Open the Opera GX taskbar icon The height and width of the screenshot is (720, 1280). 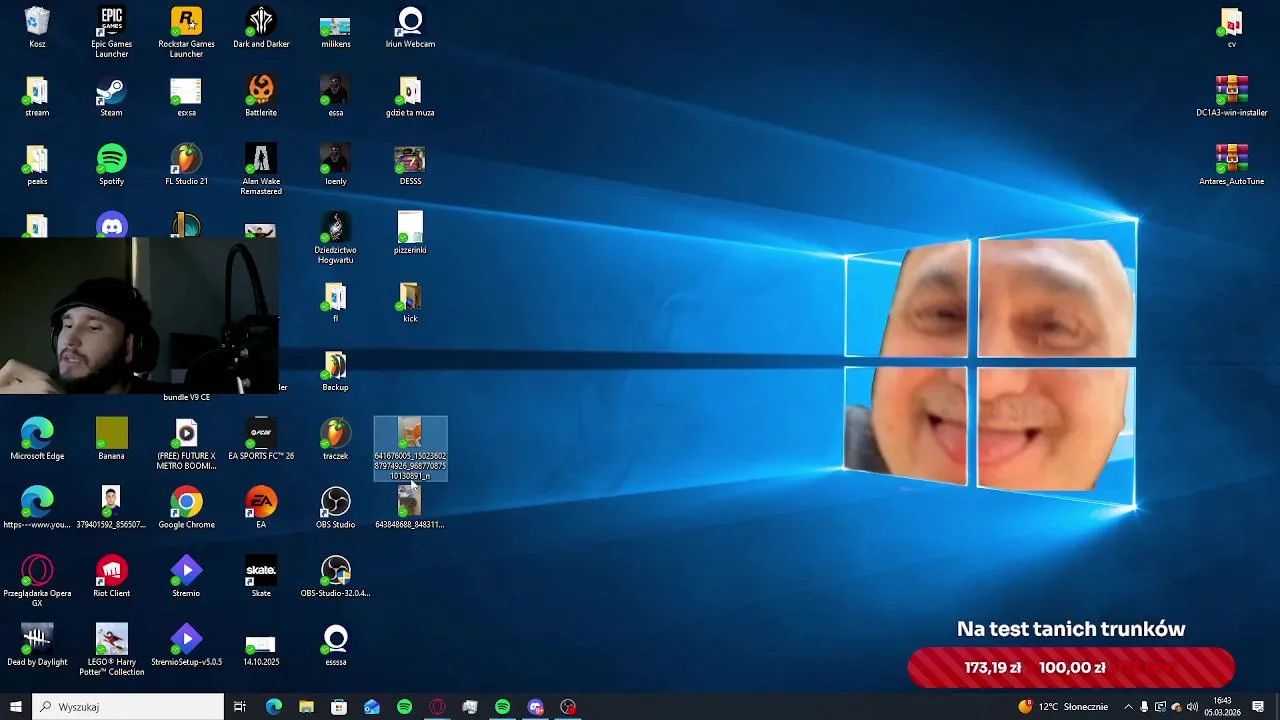[437, 707]
